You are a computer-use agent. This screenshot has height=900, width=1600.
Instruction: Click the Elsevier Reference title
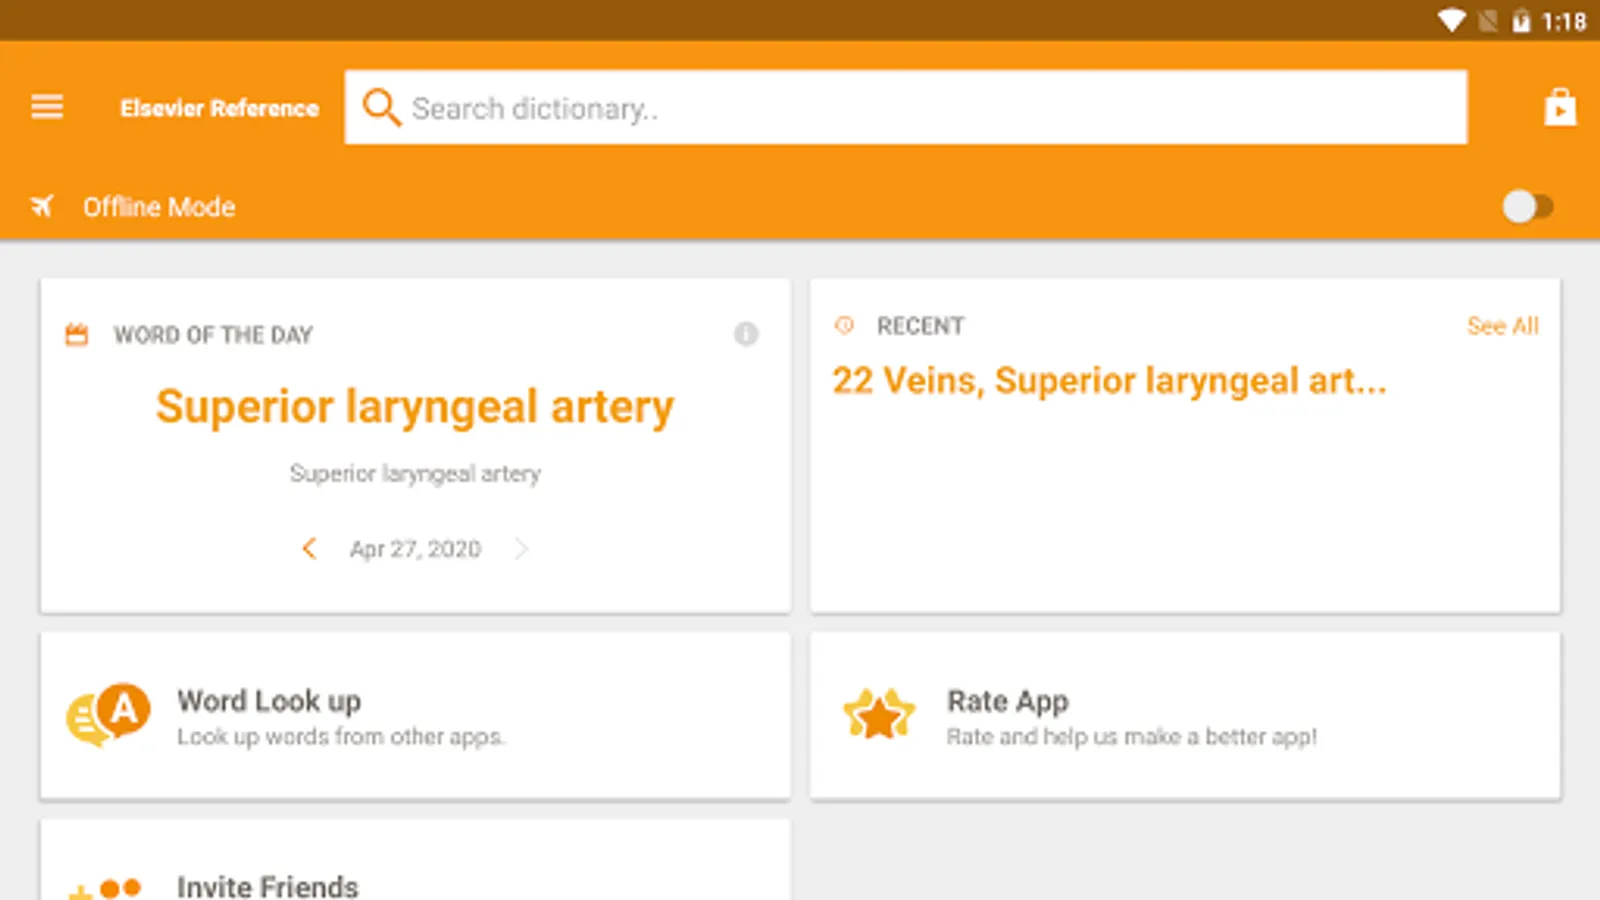point(219,108)
